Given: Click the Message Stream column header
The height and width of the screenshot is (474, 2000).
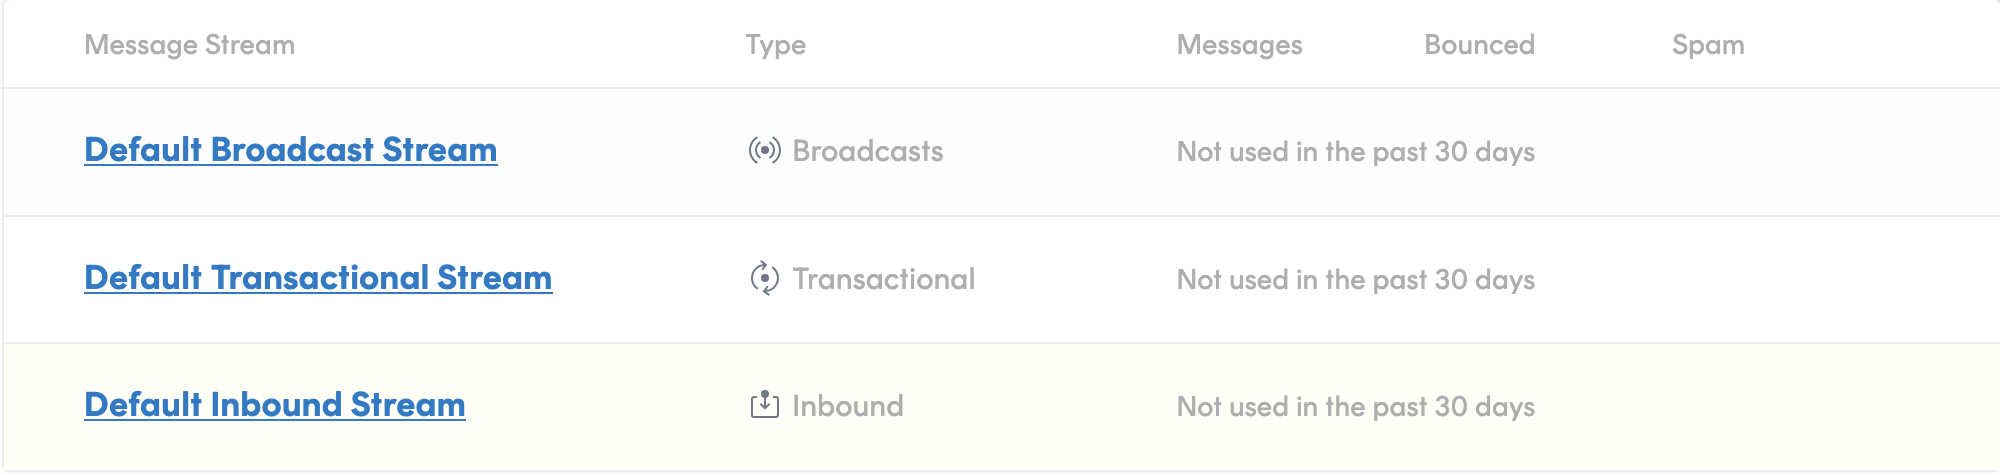Looking at the screenshot, I should (x=189, y=45).
